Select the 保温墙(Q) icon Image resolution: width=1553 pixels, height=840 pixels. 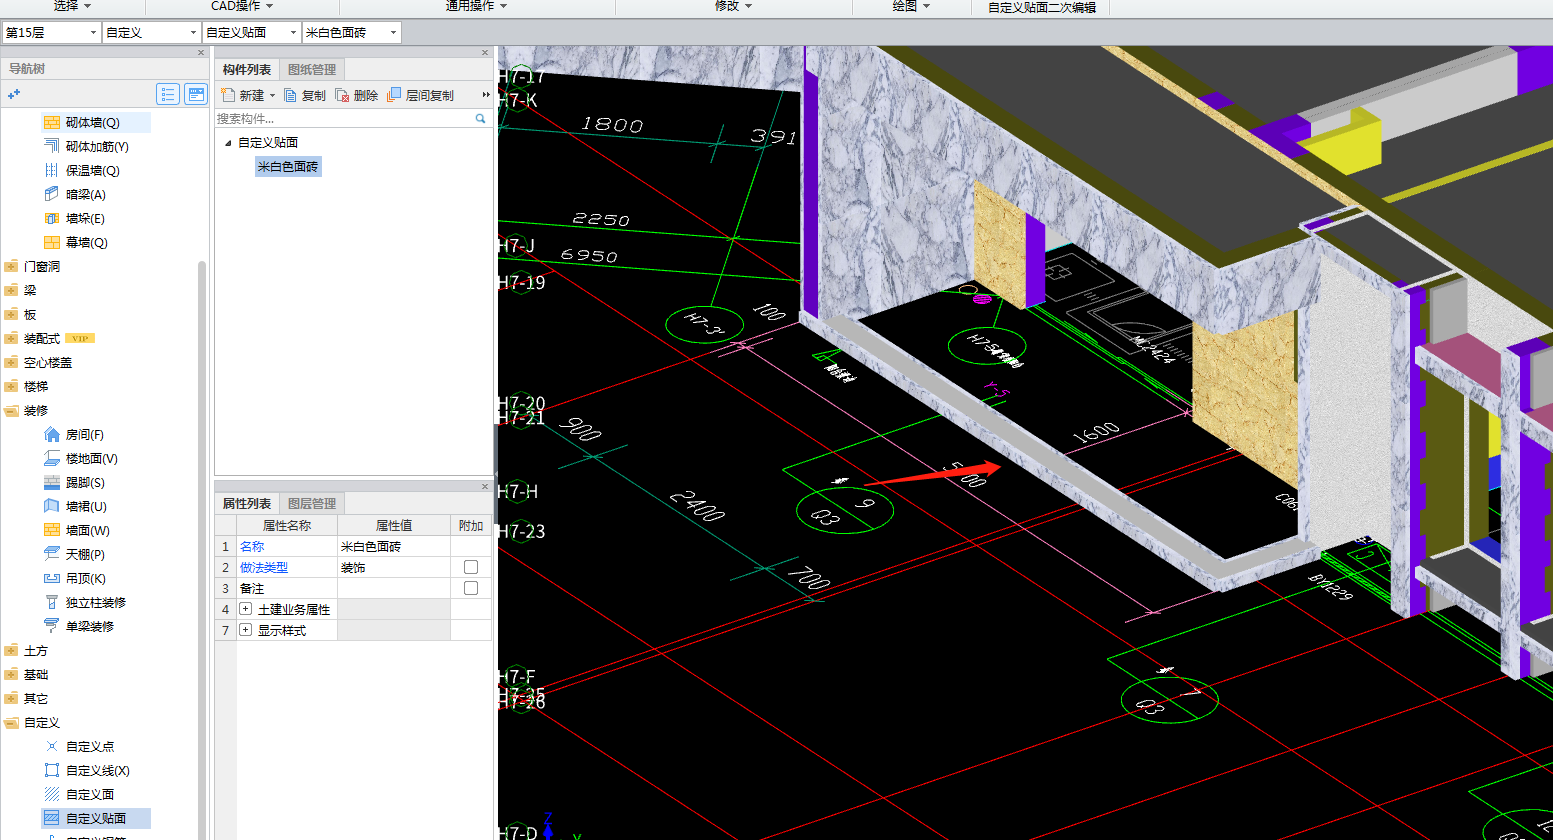tap(52, 170)
